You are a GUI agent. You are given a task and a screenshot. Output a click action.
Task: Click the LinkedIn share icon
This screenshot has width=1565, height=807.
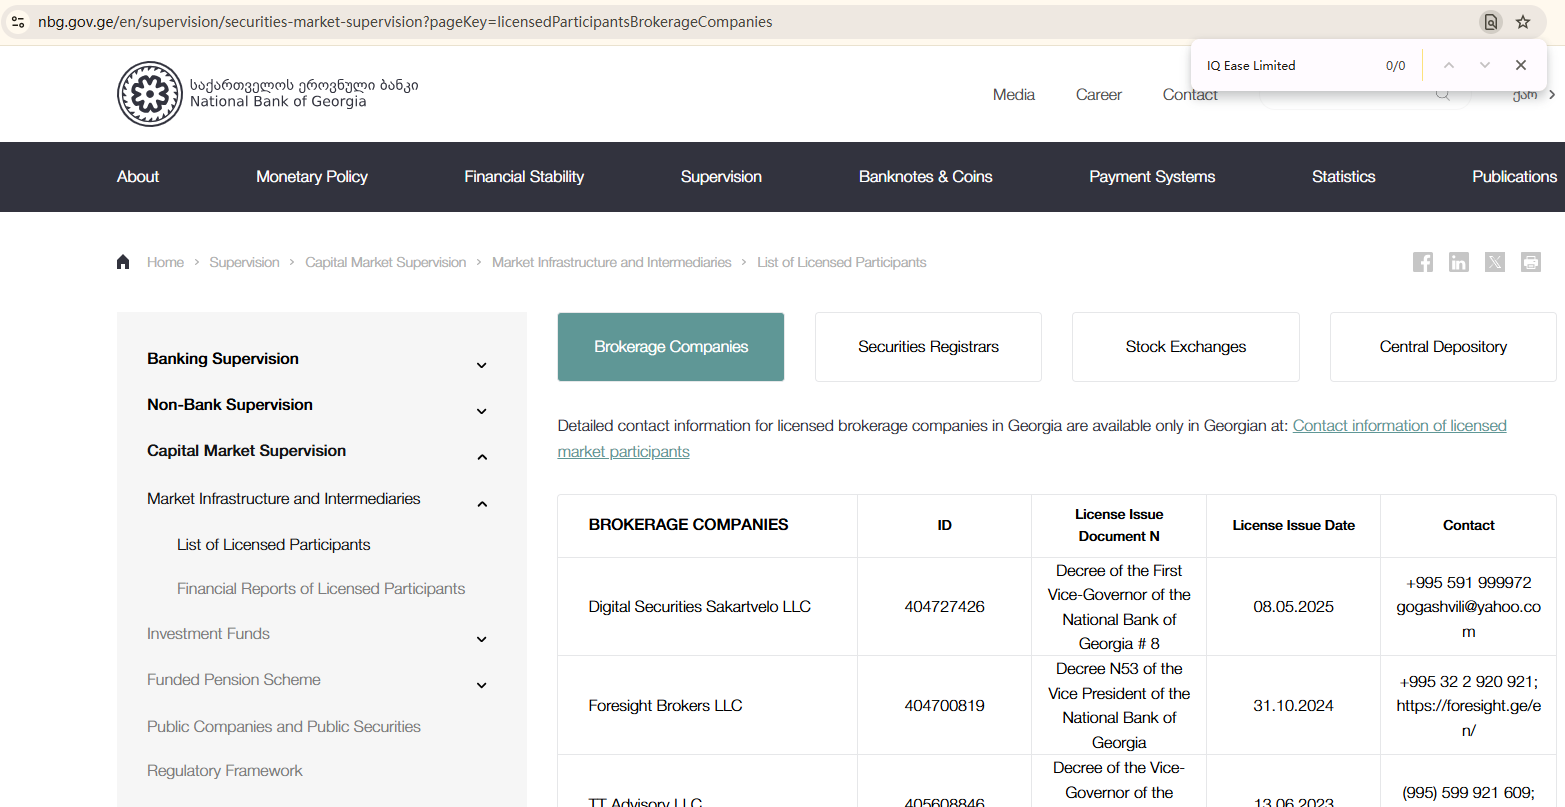[x=1458, y=262]
